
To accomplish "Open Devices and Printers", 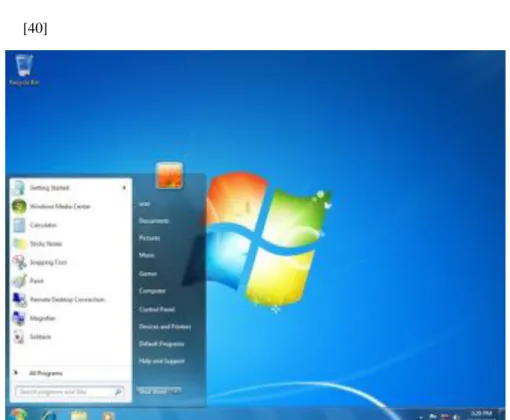I will click(165, 327).
